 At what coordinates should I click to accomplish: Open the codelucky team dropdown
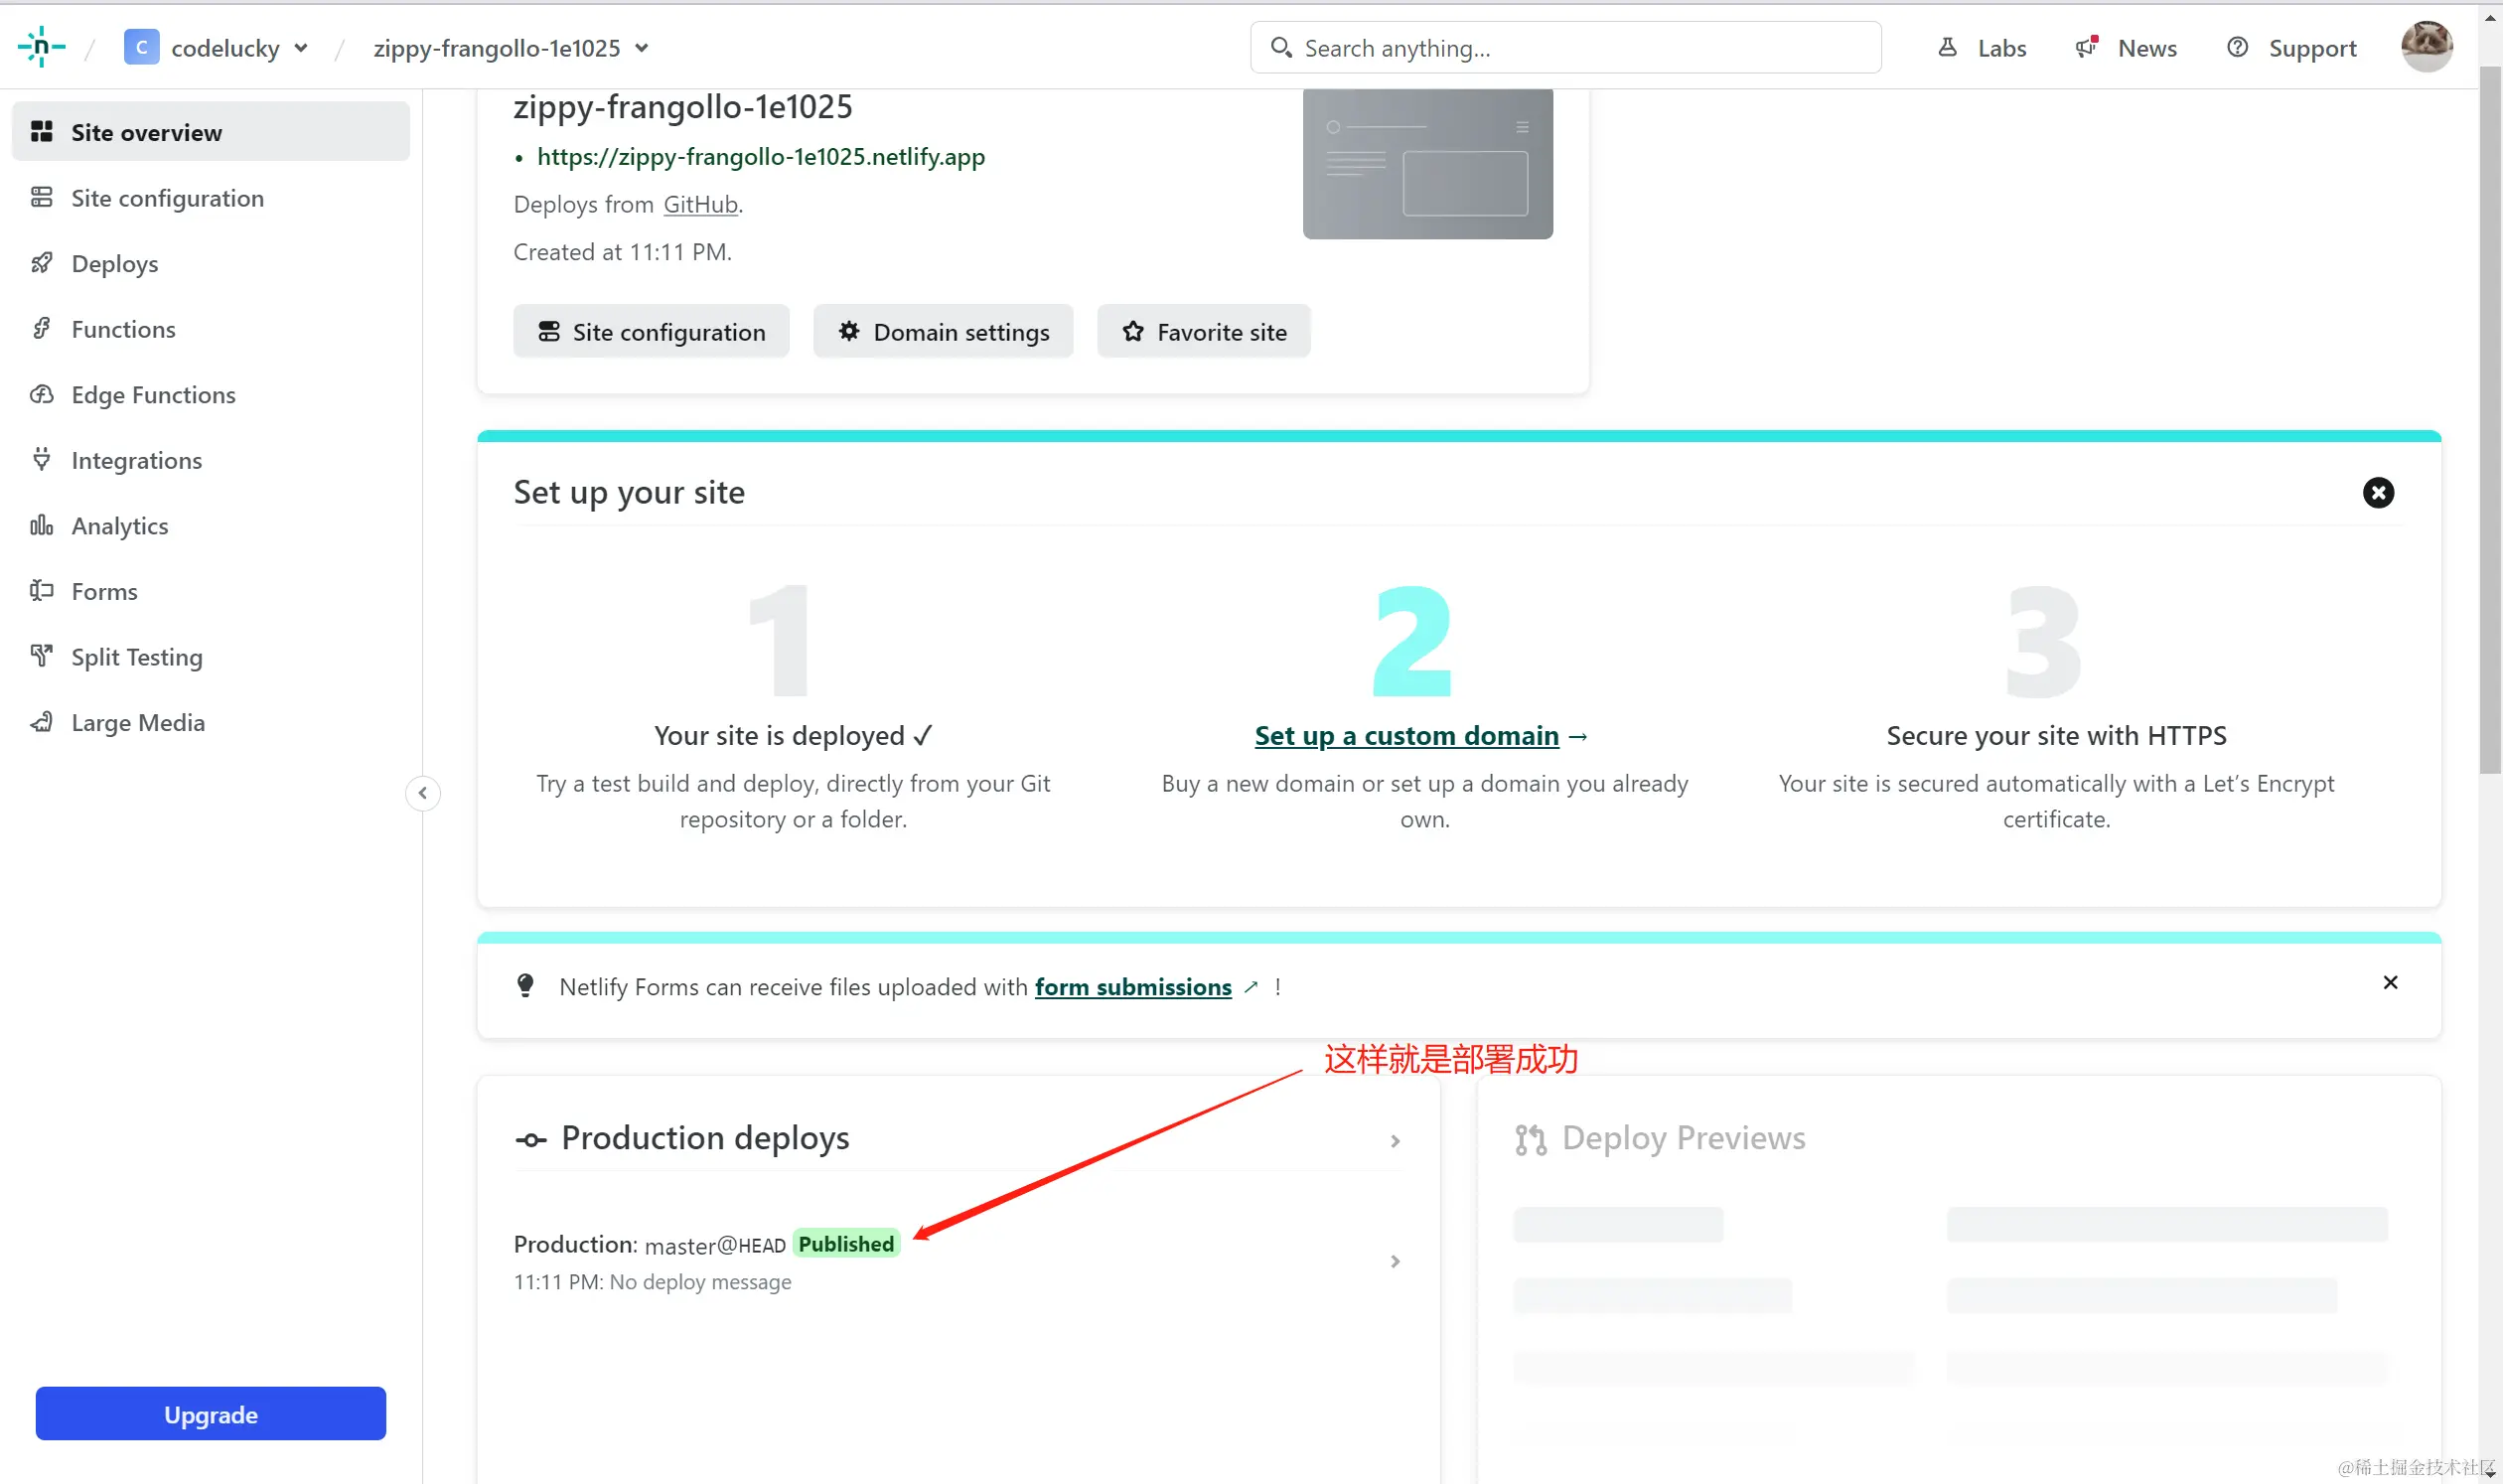tap(216, 47)
